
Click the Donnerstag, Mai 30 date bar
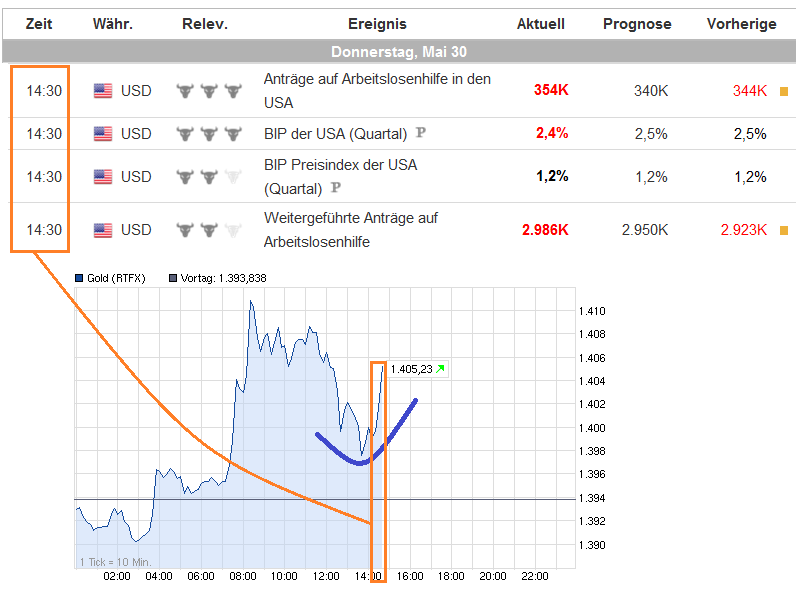click(x=398, y=51)
